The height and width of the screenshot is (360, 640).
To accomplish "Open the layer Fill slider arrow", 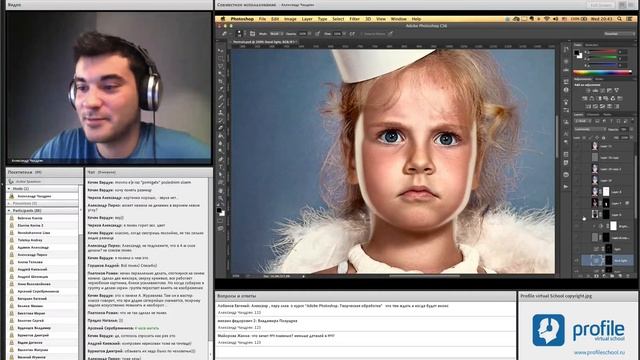I will pyautogui.click(x=631, y=138).
